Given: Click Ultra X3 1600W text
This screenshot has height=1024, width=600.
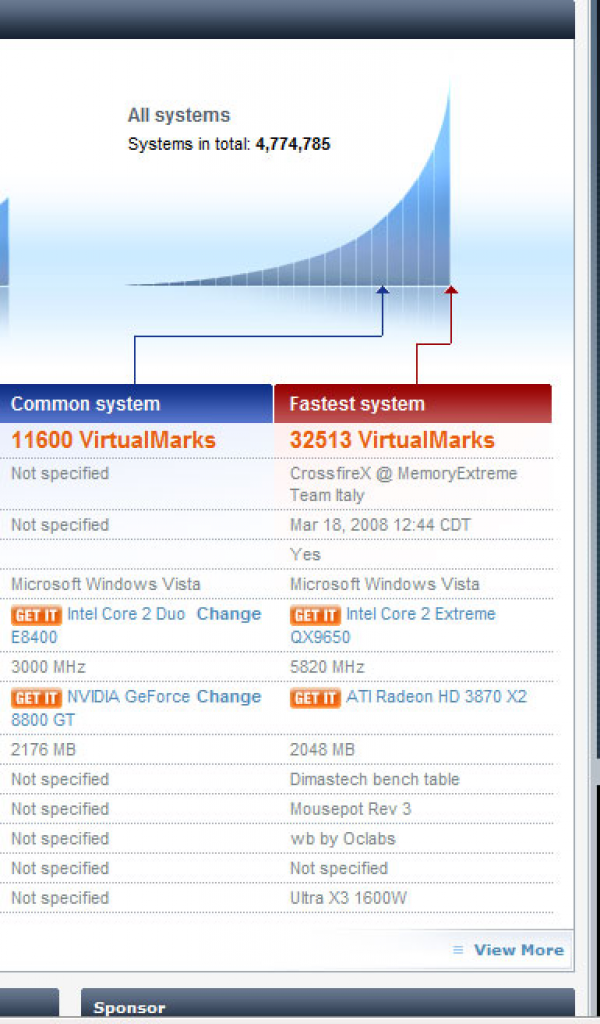Looking at the screenshot, I should pos(348,898).
